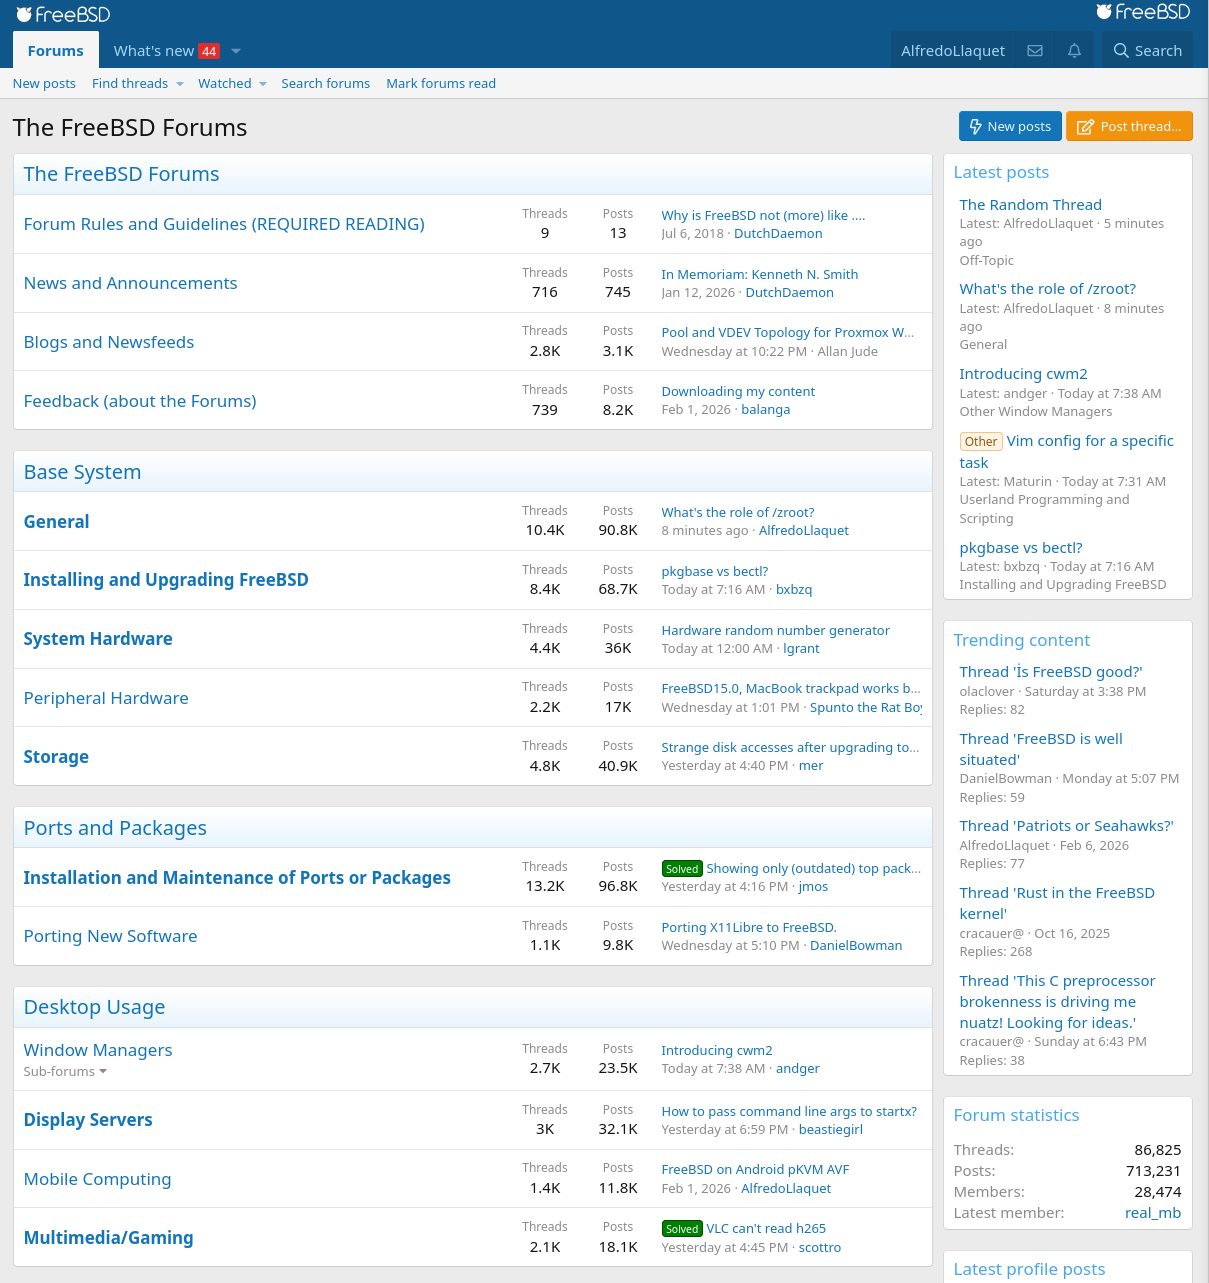The image size is (1209, 1283).
Task: Switch to the Forums tab
Action: pyautogui.click(x=55, y=50)
